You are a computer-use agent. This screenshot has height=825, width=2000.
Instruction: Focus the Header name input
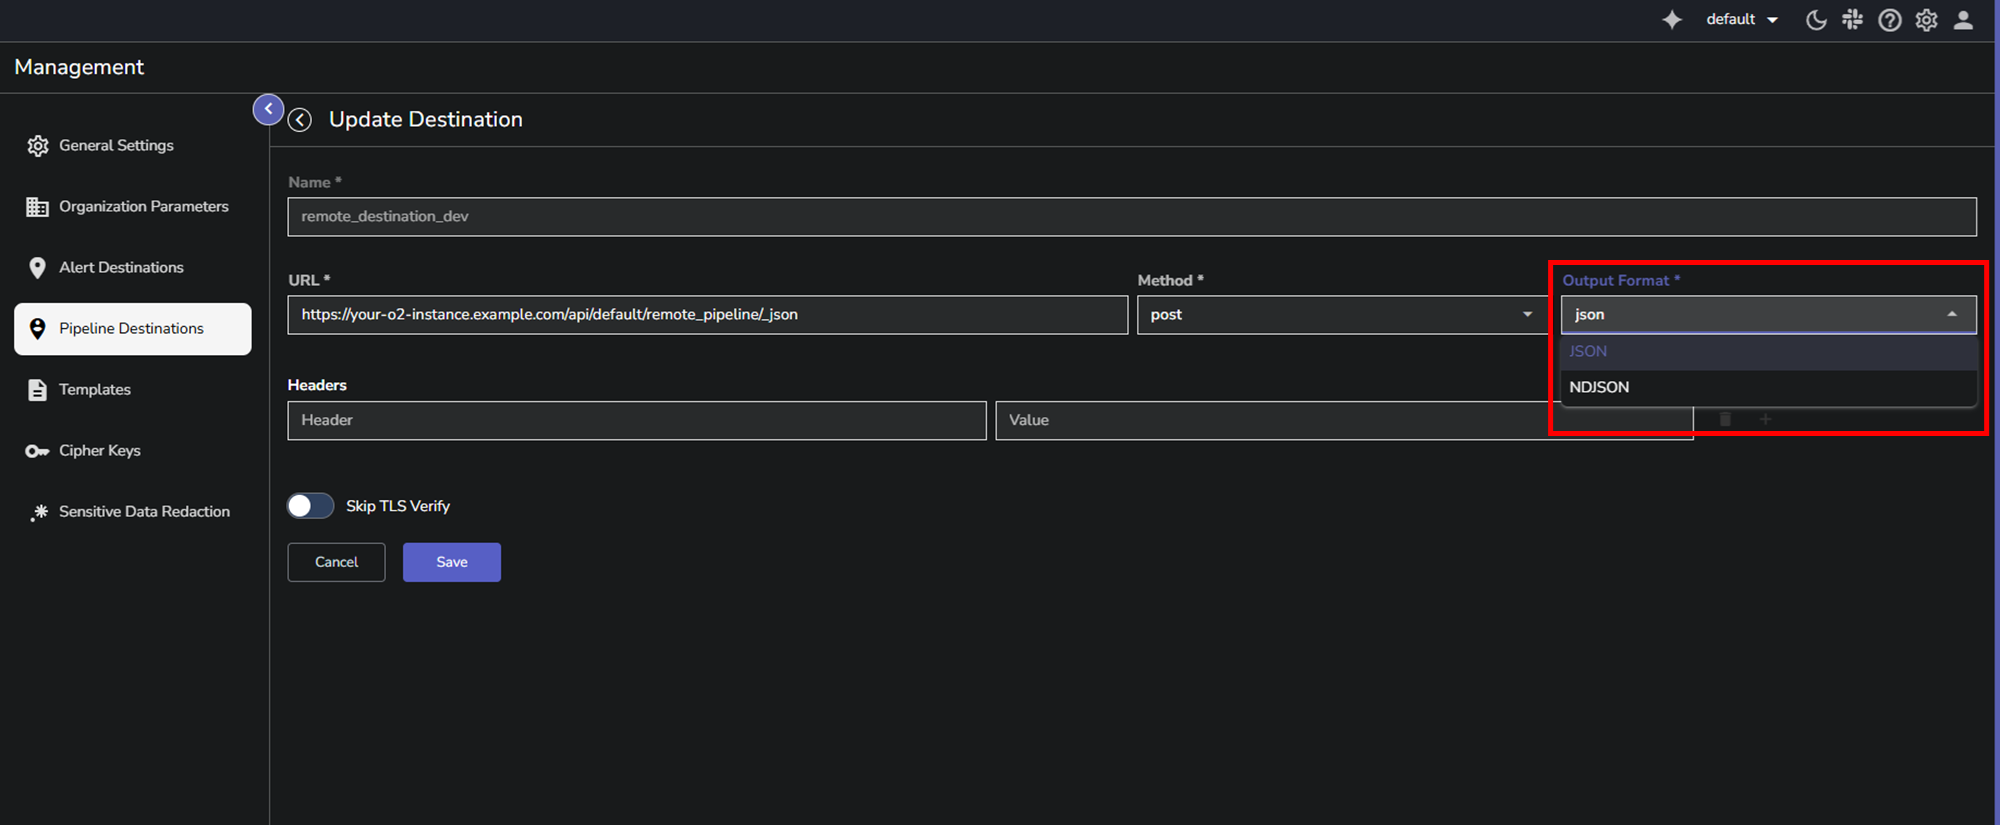click(x=636, y=421)
